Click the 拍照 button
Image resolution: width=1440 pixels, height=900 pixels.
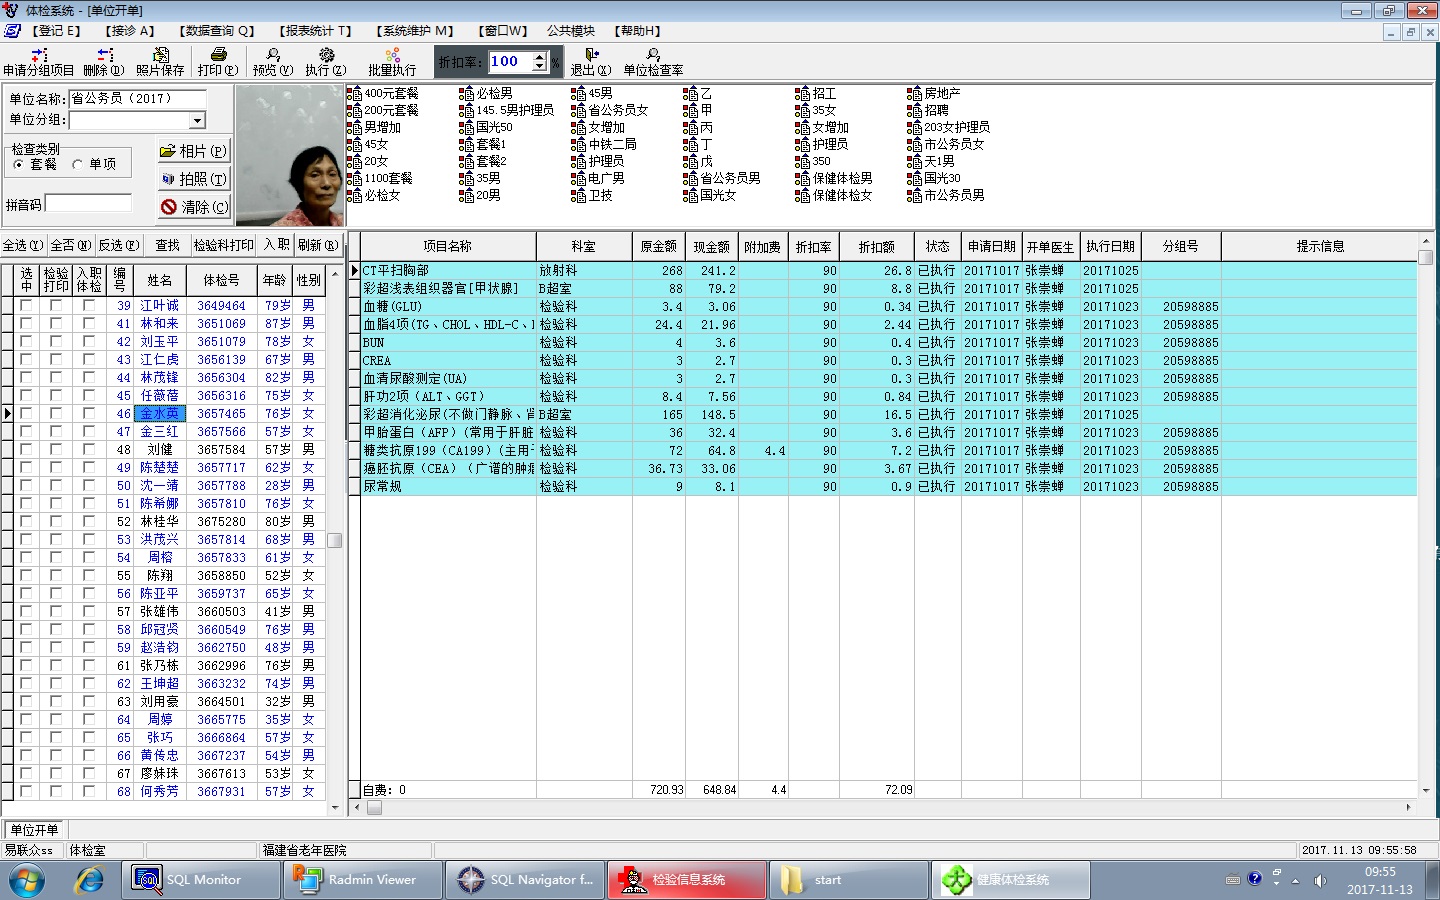[x=194, y=179]
